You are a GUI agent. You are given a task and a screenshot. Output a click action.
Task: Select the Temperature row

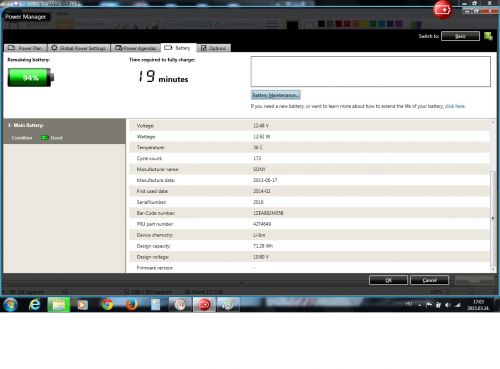click(x=310, y=147)
